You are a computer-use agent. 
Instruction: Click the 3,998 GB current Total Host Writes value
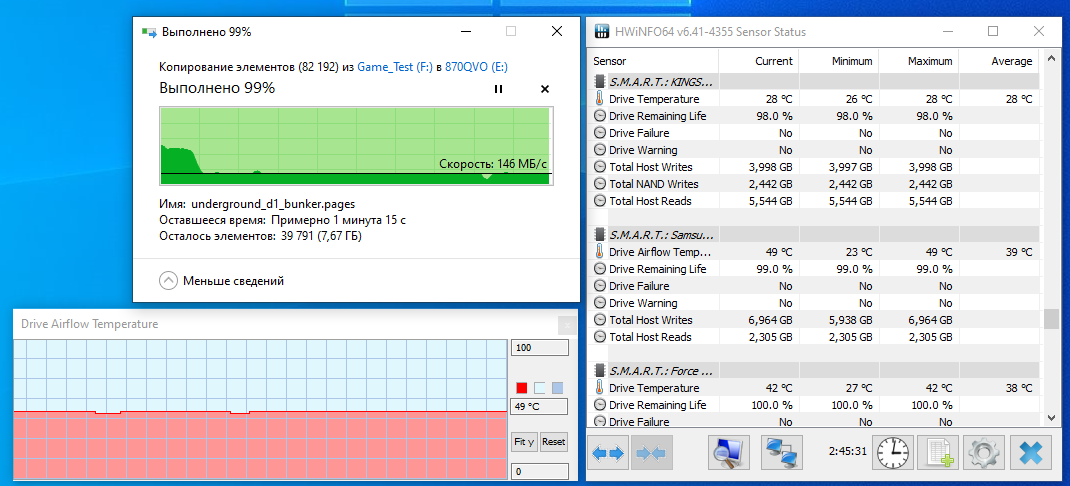point(768,167)
